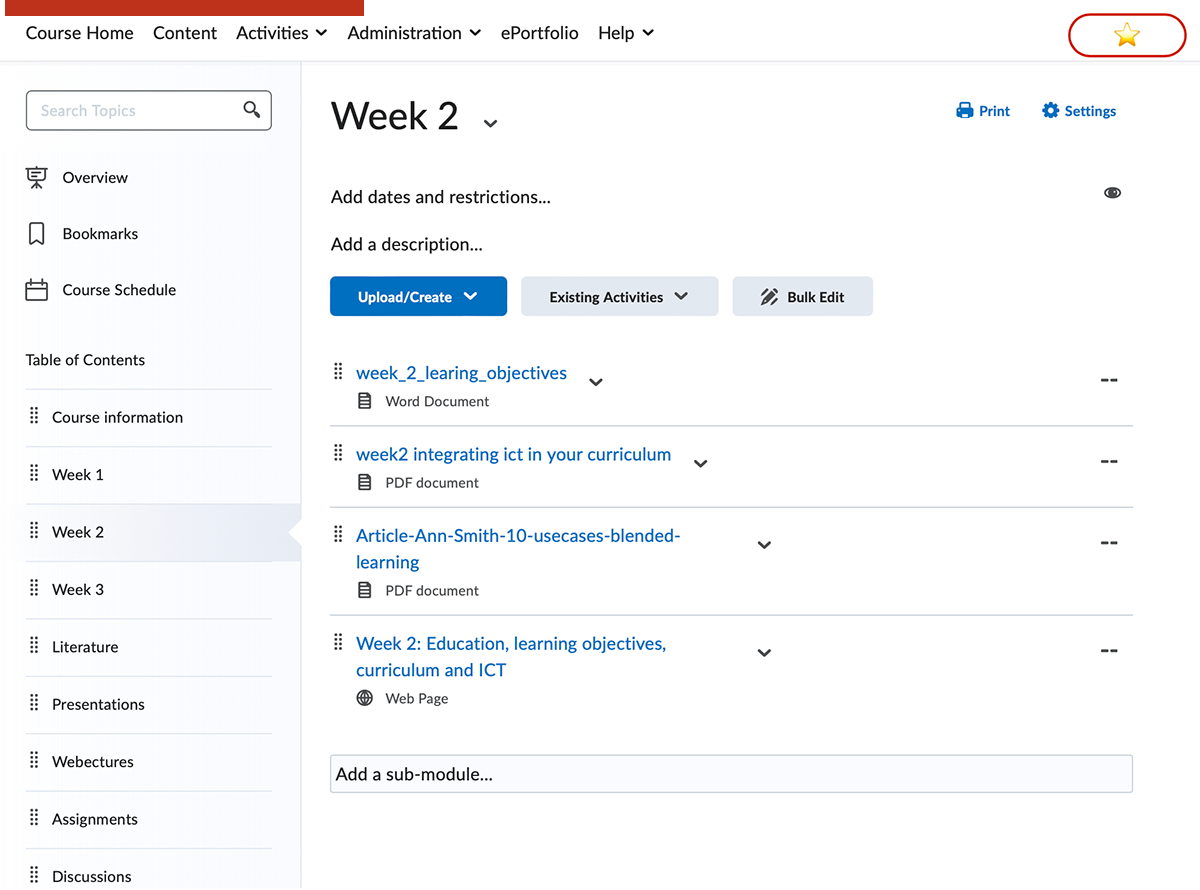
Task: Open the Administration menu
Action: tap(413, 33)
